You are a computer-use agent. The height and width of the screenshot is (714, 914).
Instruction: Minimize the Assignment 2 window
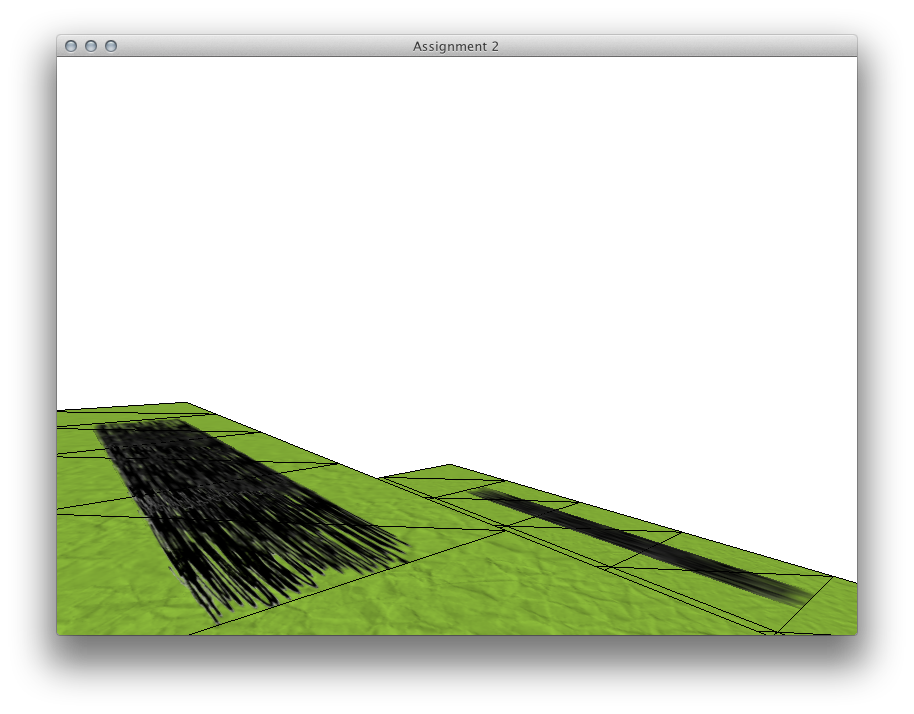click(91, 46)
